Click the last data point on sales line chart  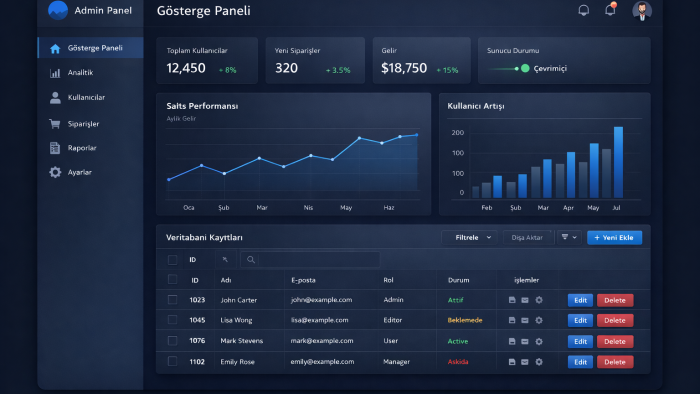point(417,135)
